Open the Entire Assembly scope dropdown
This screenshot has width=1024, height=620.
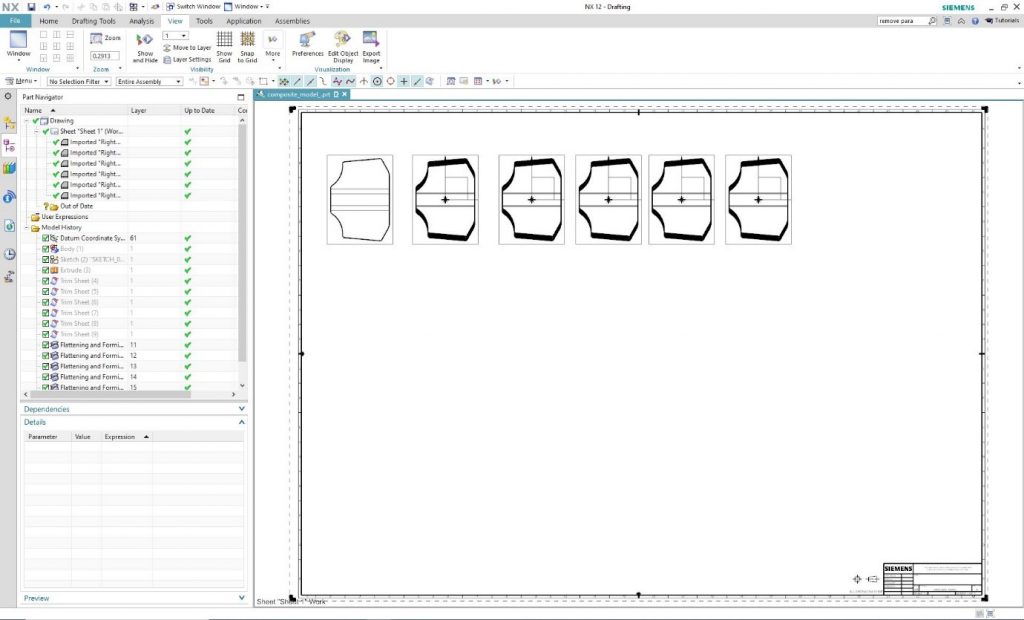tap(149, 81)
